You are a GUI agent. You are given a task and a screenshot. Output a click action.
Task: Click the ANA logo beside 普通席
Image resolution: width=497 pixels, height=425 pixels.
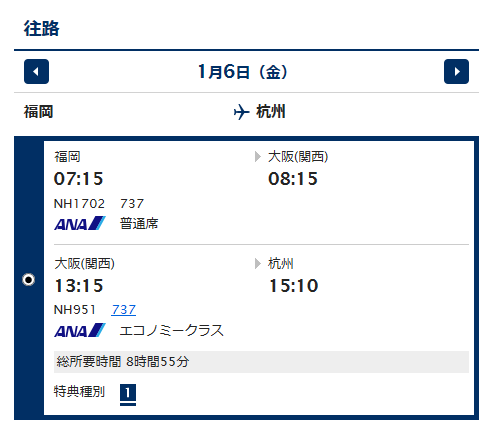pyautogui.click(x=80, y=223)
